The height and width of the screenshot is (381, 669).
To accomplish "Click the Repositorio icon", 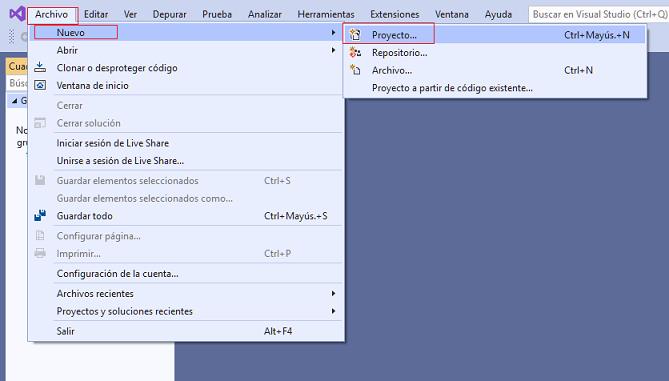I will click(x=355, y=52).
